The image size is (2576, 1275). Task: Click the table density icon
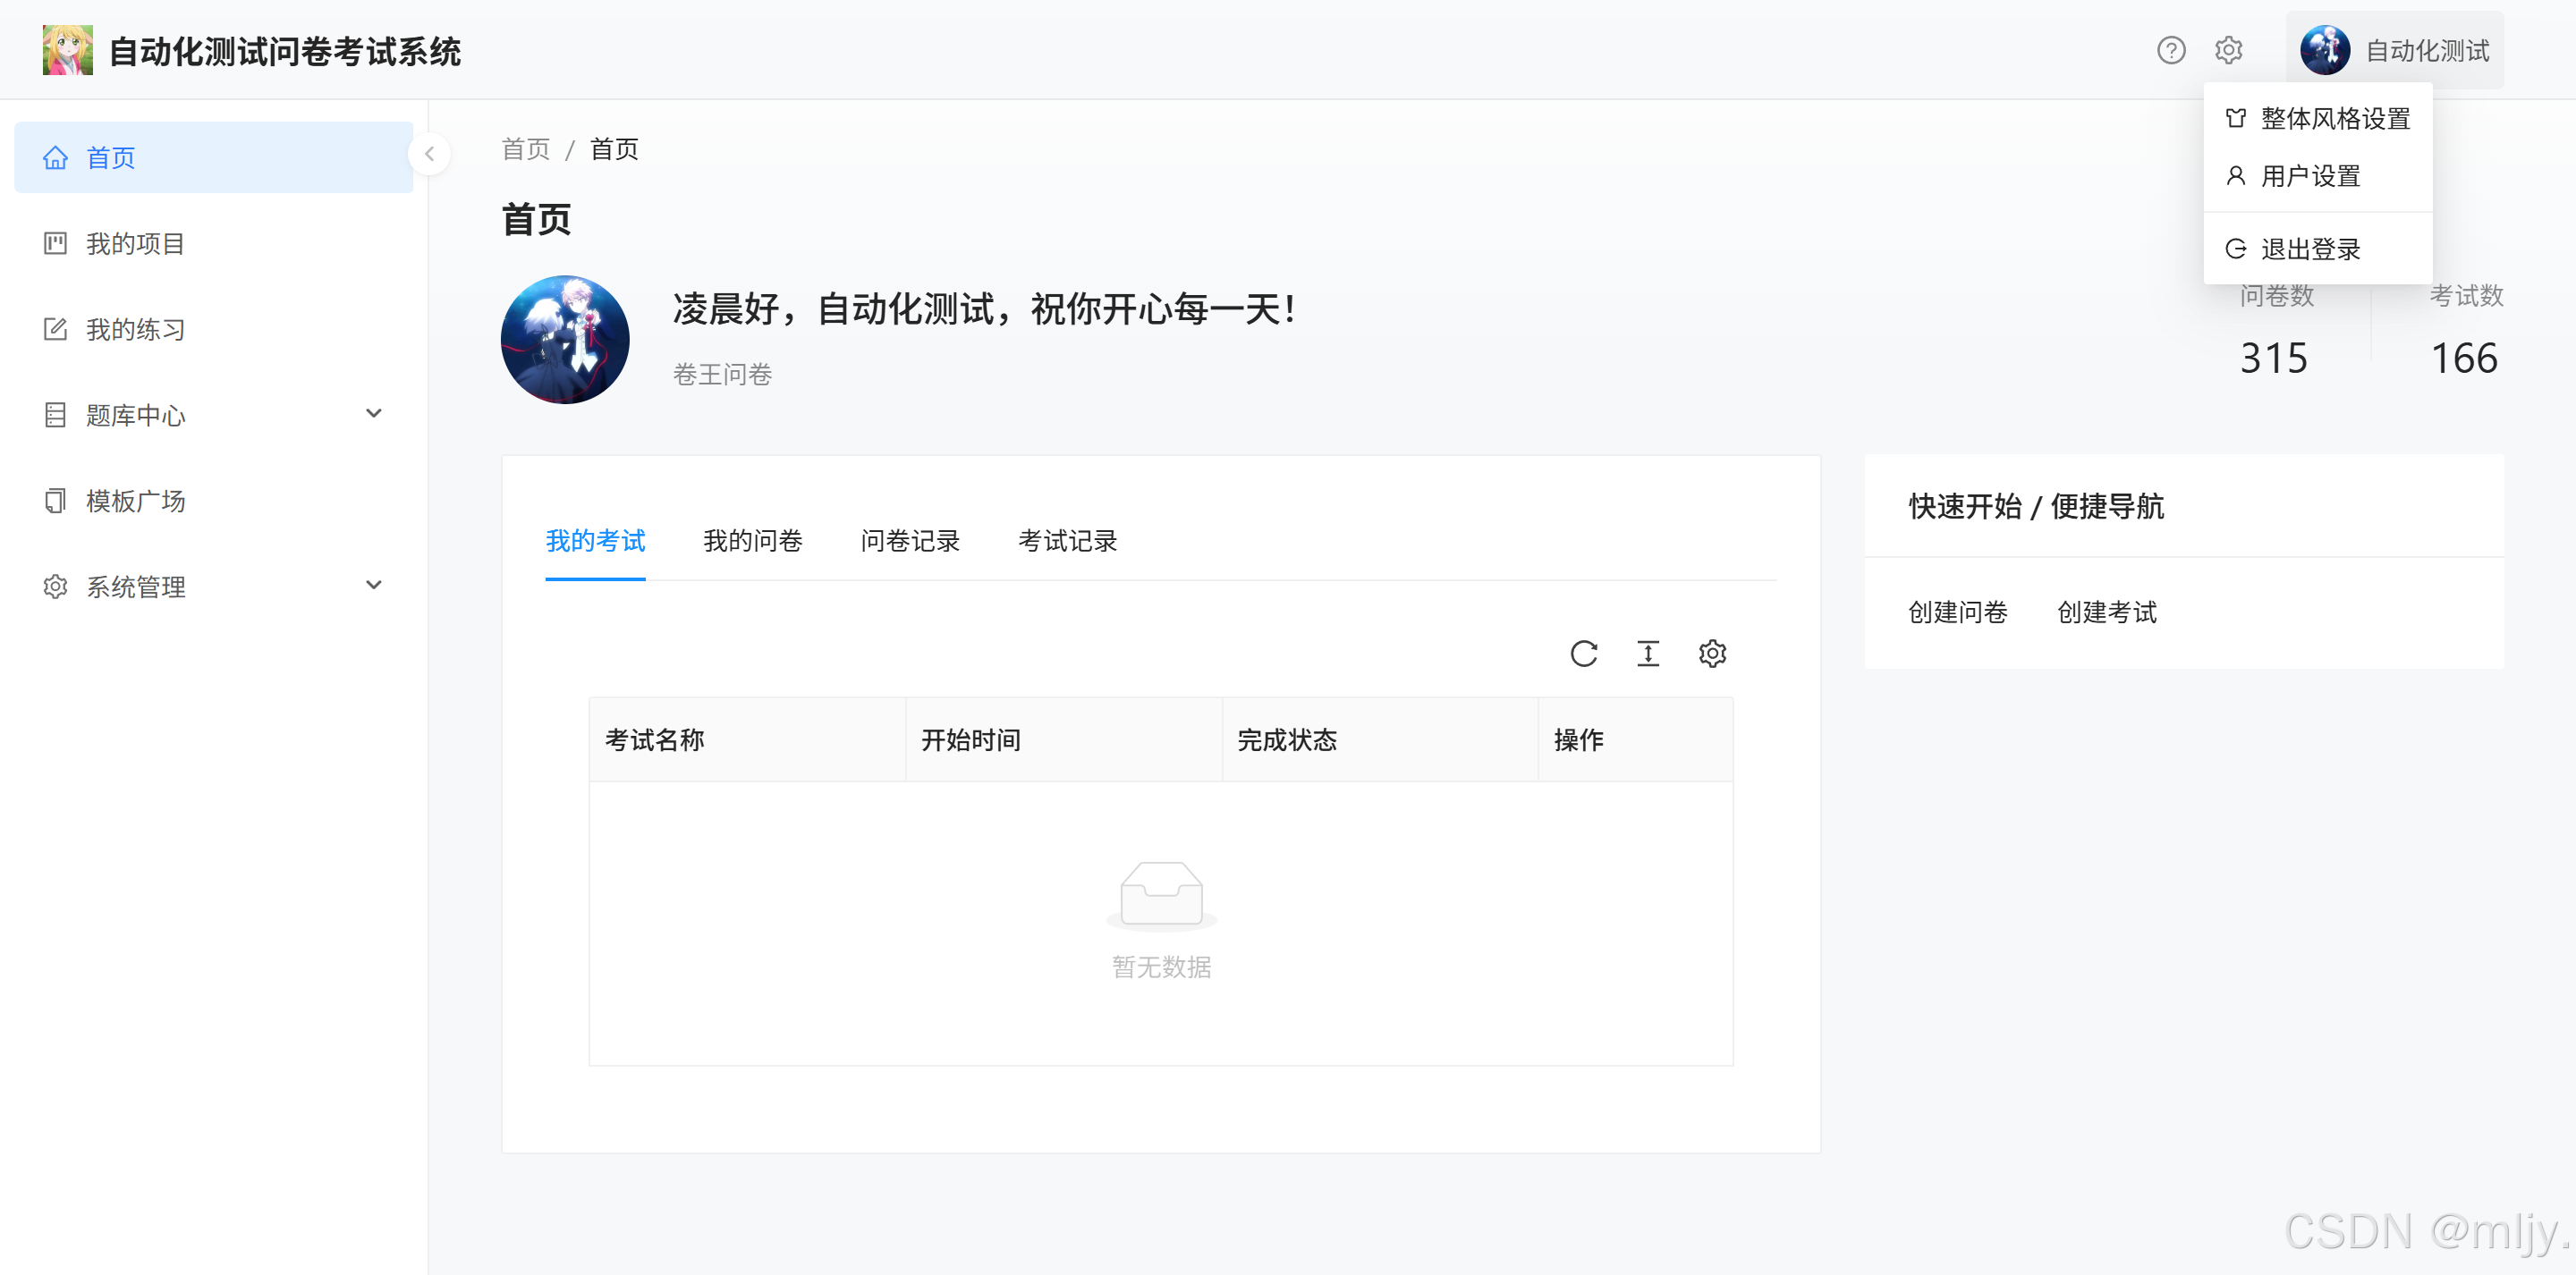(x=1647, y=653)
